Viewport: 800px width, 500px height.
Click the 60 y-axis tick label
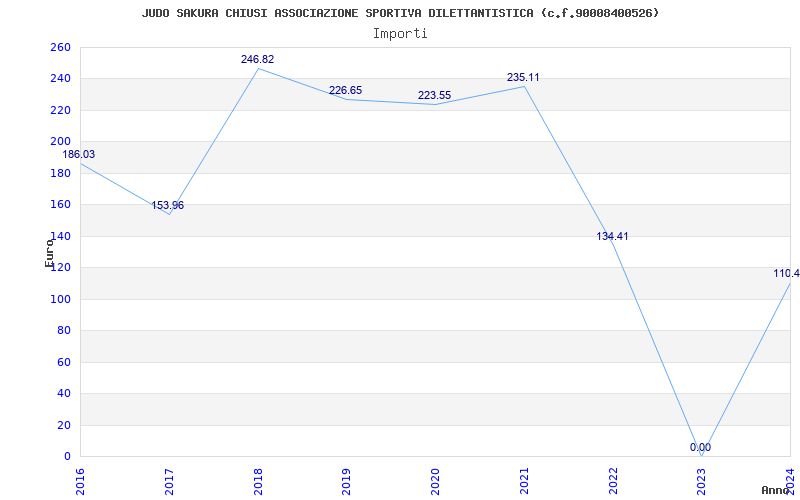[64, 362]
